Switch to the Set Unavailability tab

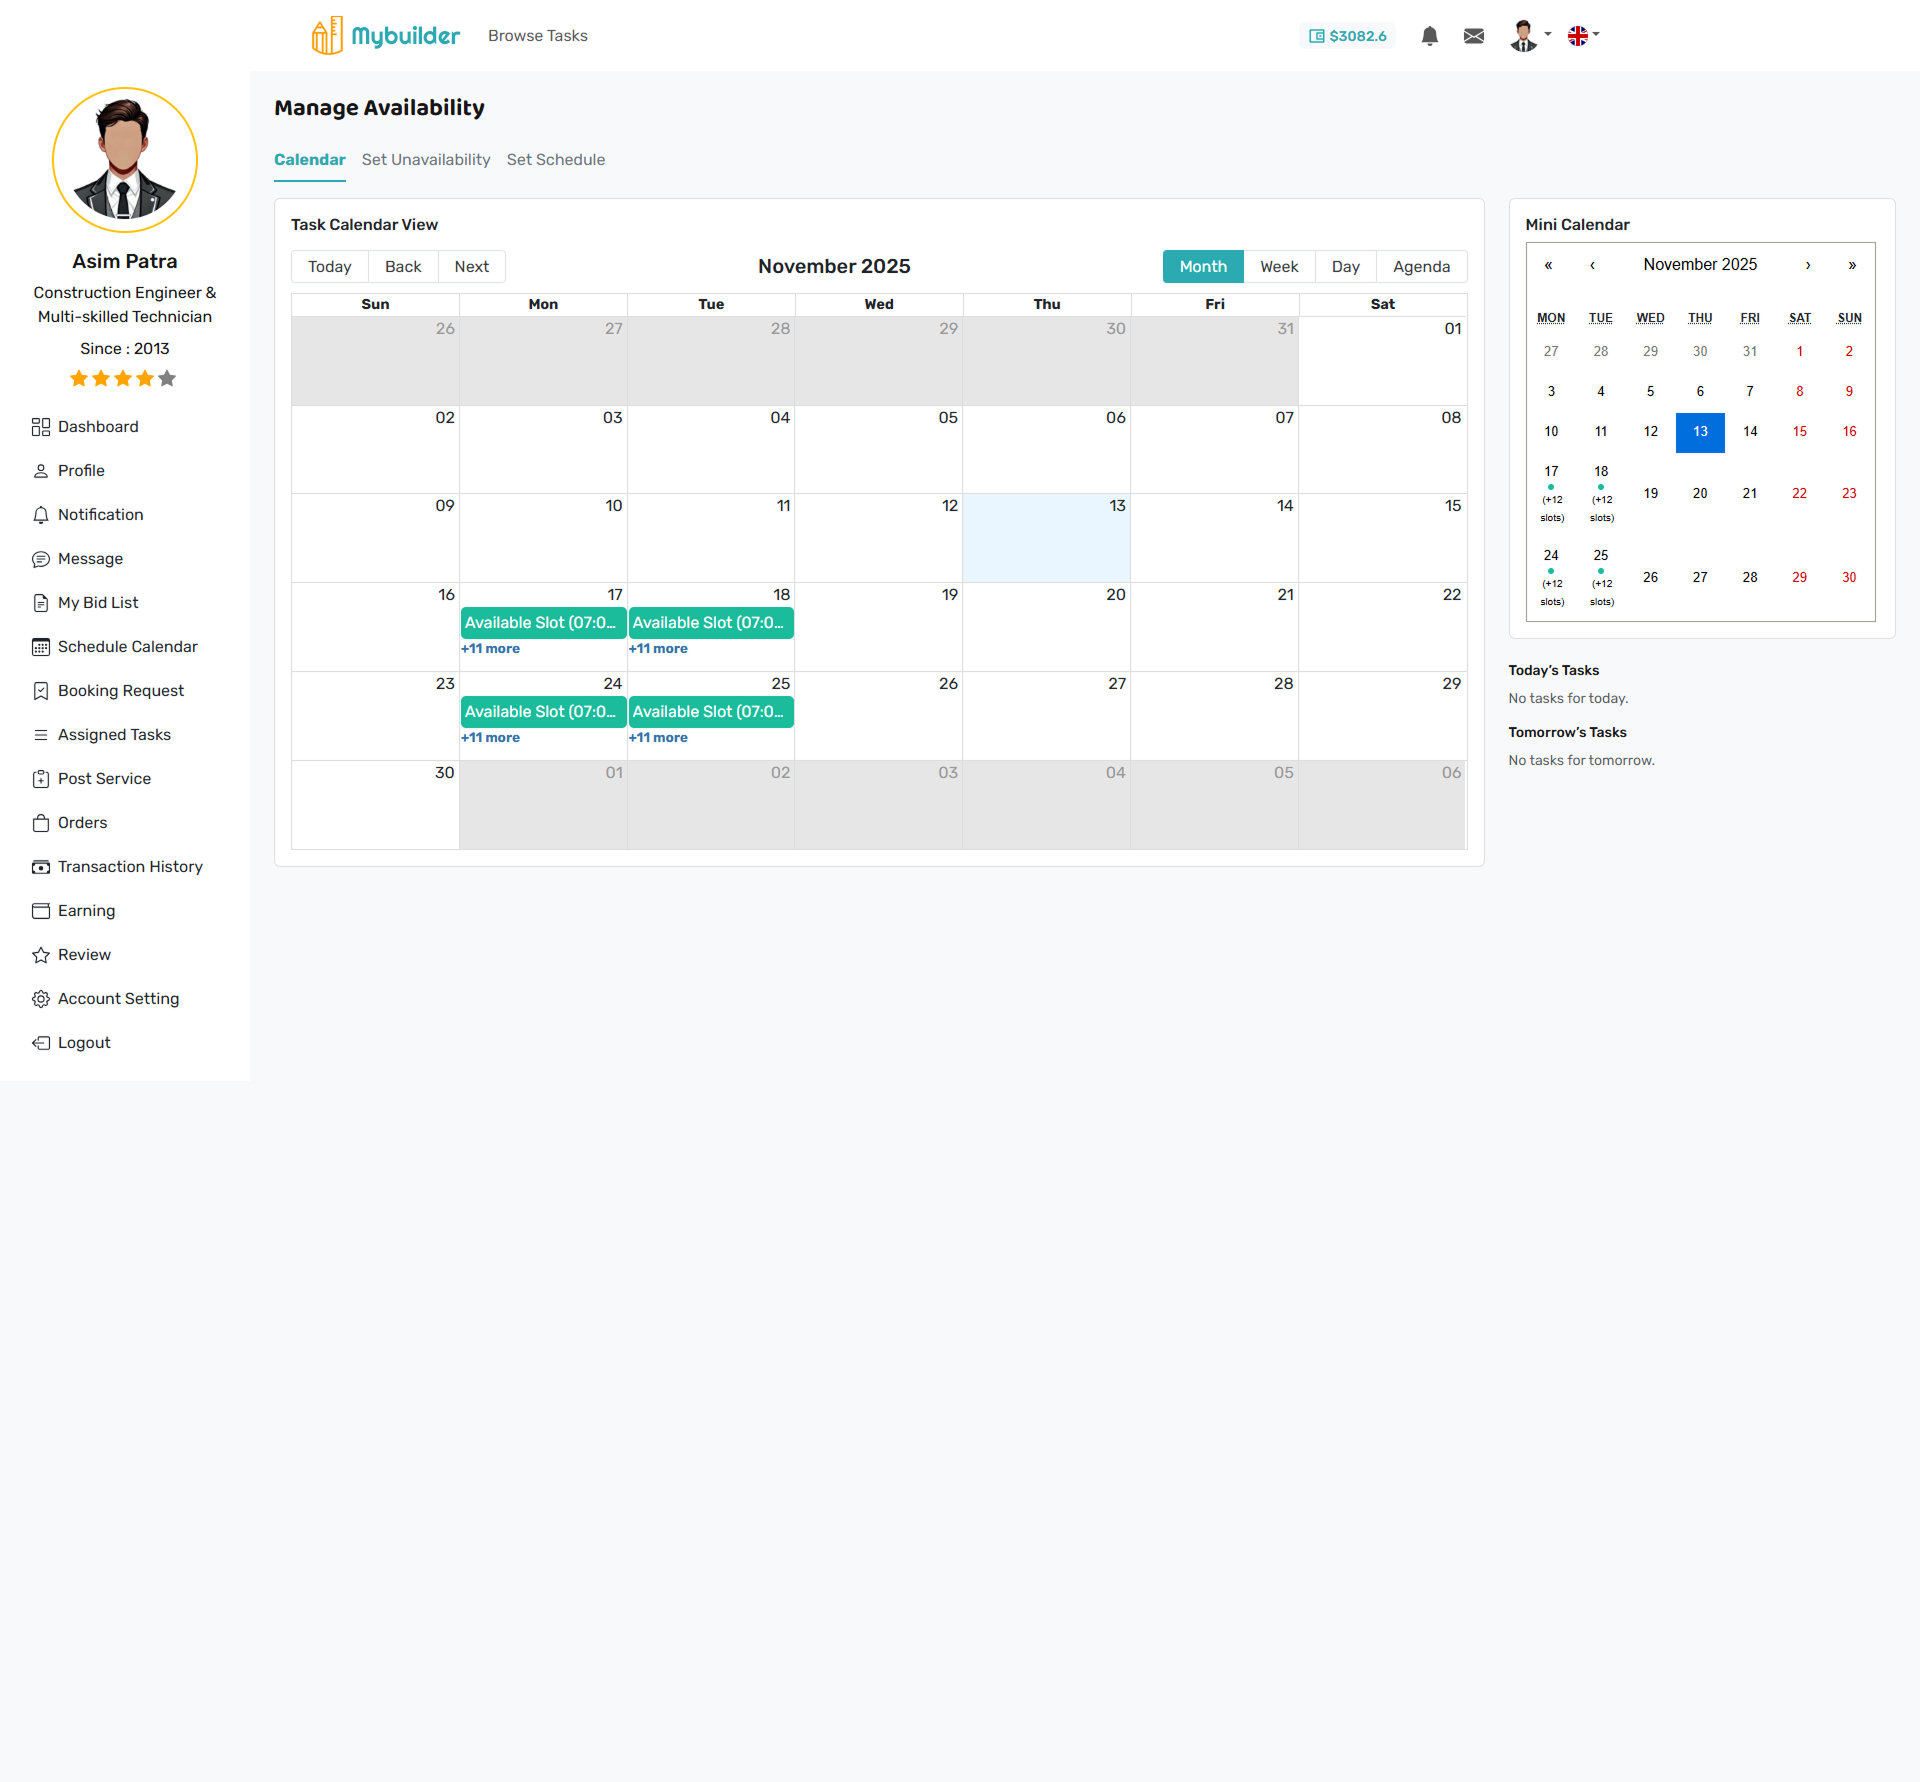pyautogui.click(x=426, y=160)
